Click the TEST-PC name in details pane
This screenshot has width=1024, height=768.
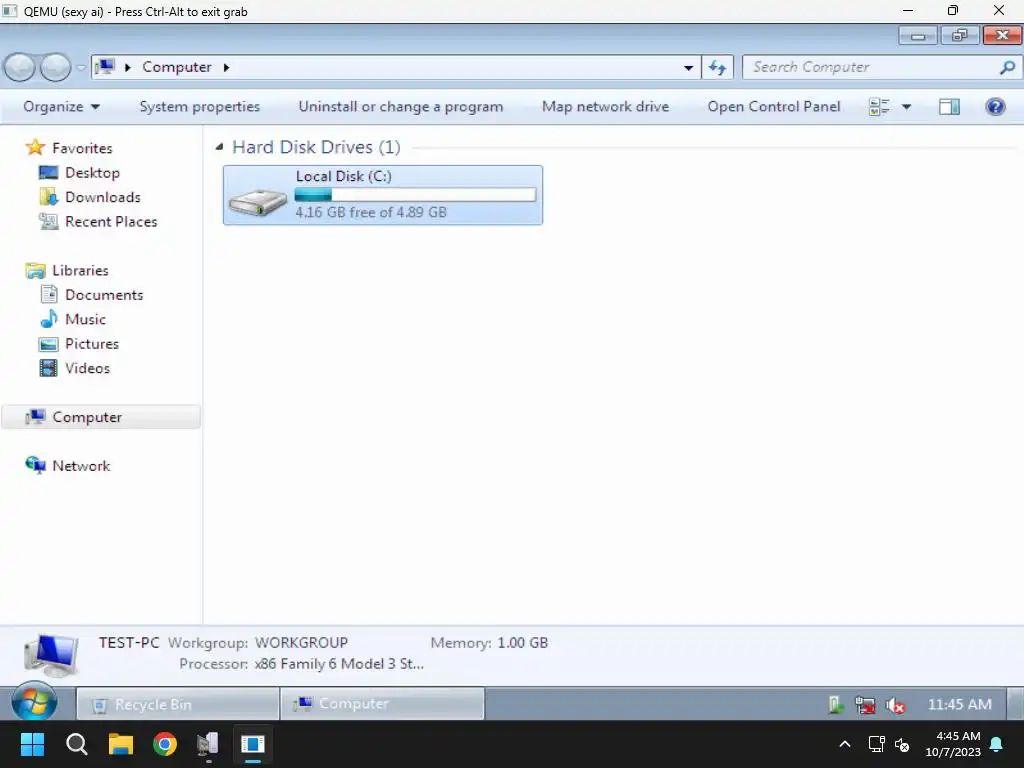click(129, 643)
